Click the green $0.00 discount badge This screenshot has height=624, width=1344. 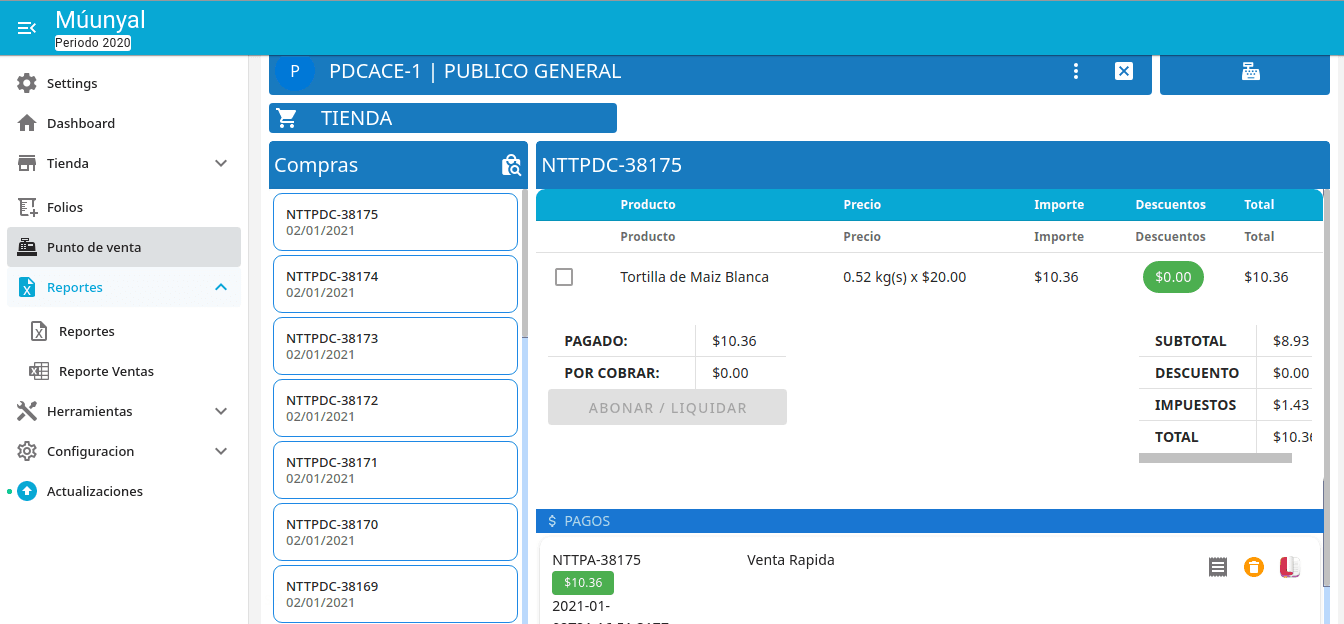click(x=1173, y=277)
